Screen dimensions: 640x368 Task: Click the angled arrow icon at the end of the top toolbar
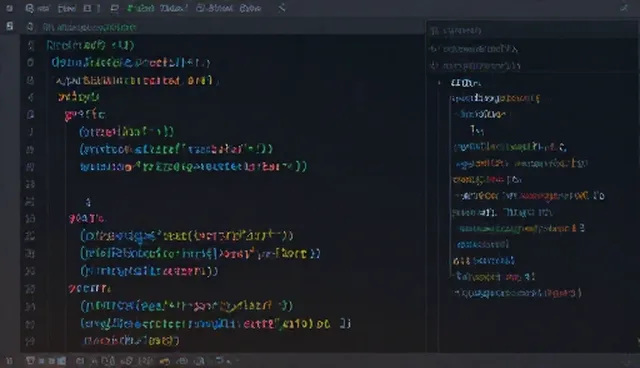[x=282, y=7]
